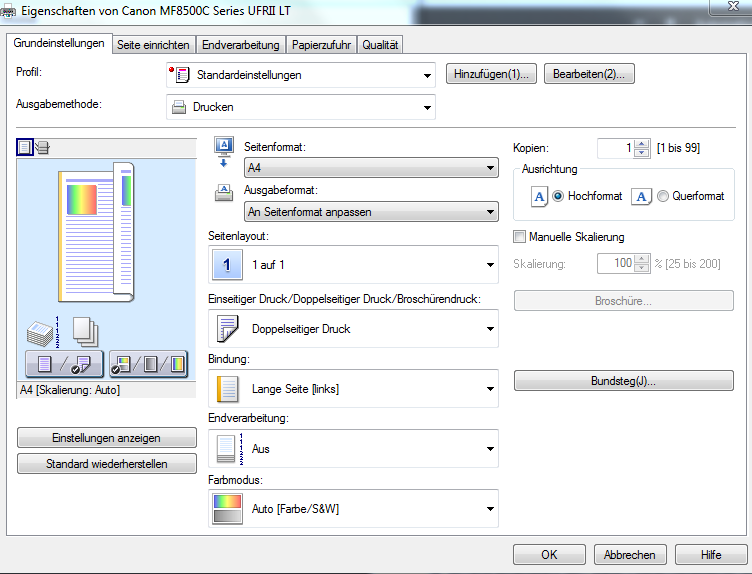Click the Kopien number field
752x574 pixels.
point(615,148)
